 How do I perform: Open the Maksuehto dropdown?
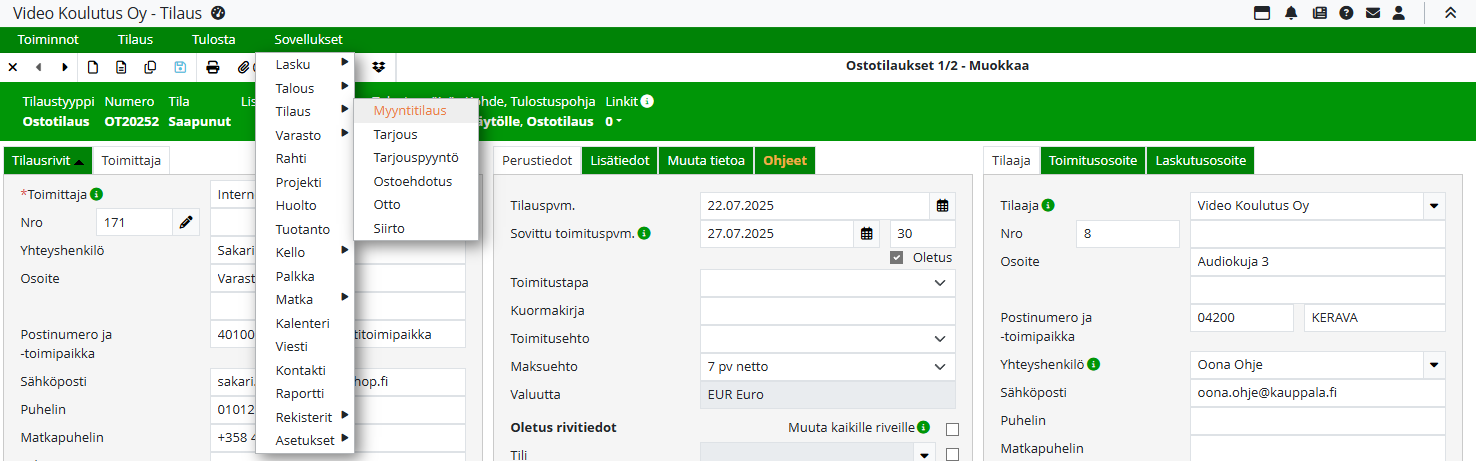939,367
